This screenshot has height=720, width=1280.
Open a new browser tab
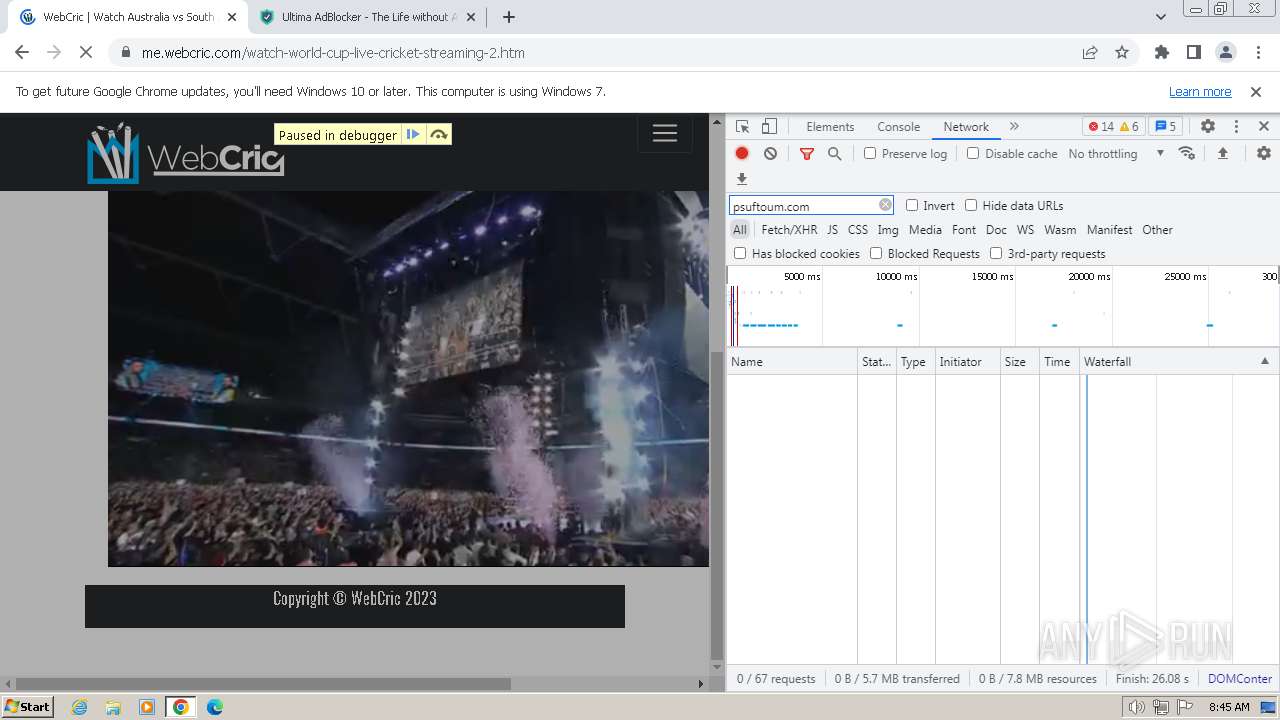[x=509, y=17]
